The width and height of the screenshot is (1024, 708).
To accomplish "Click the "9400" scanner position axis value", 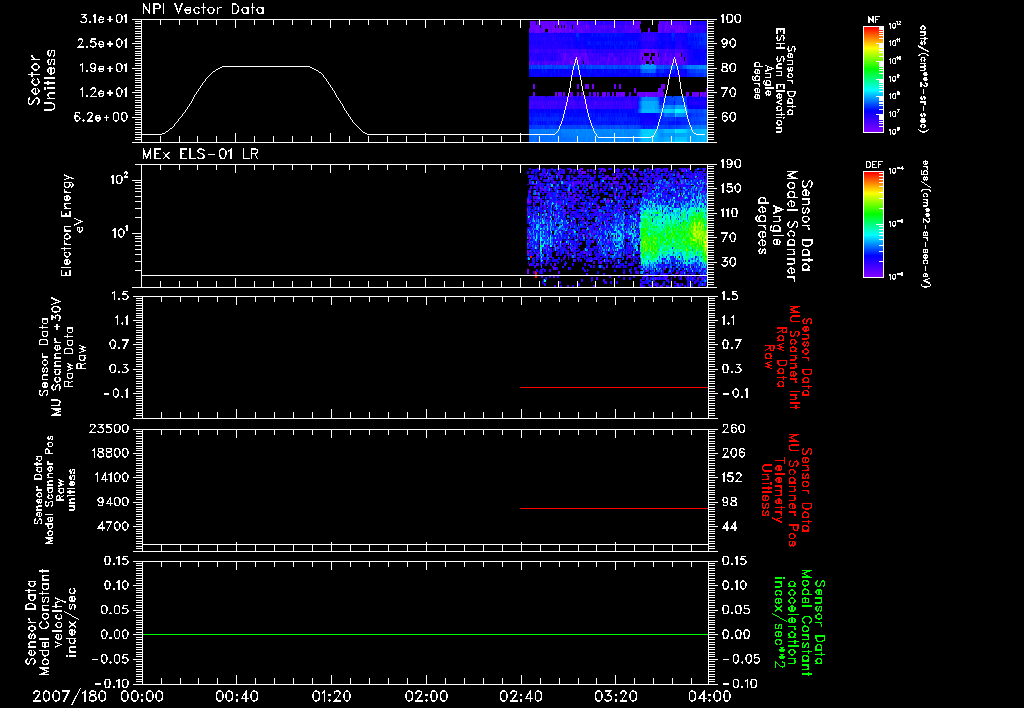I will pyautogui.click(x=114, y=502).
